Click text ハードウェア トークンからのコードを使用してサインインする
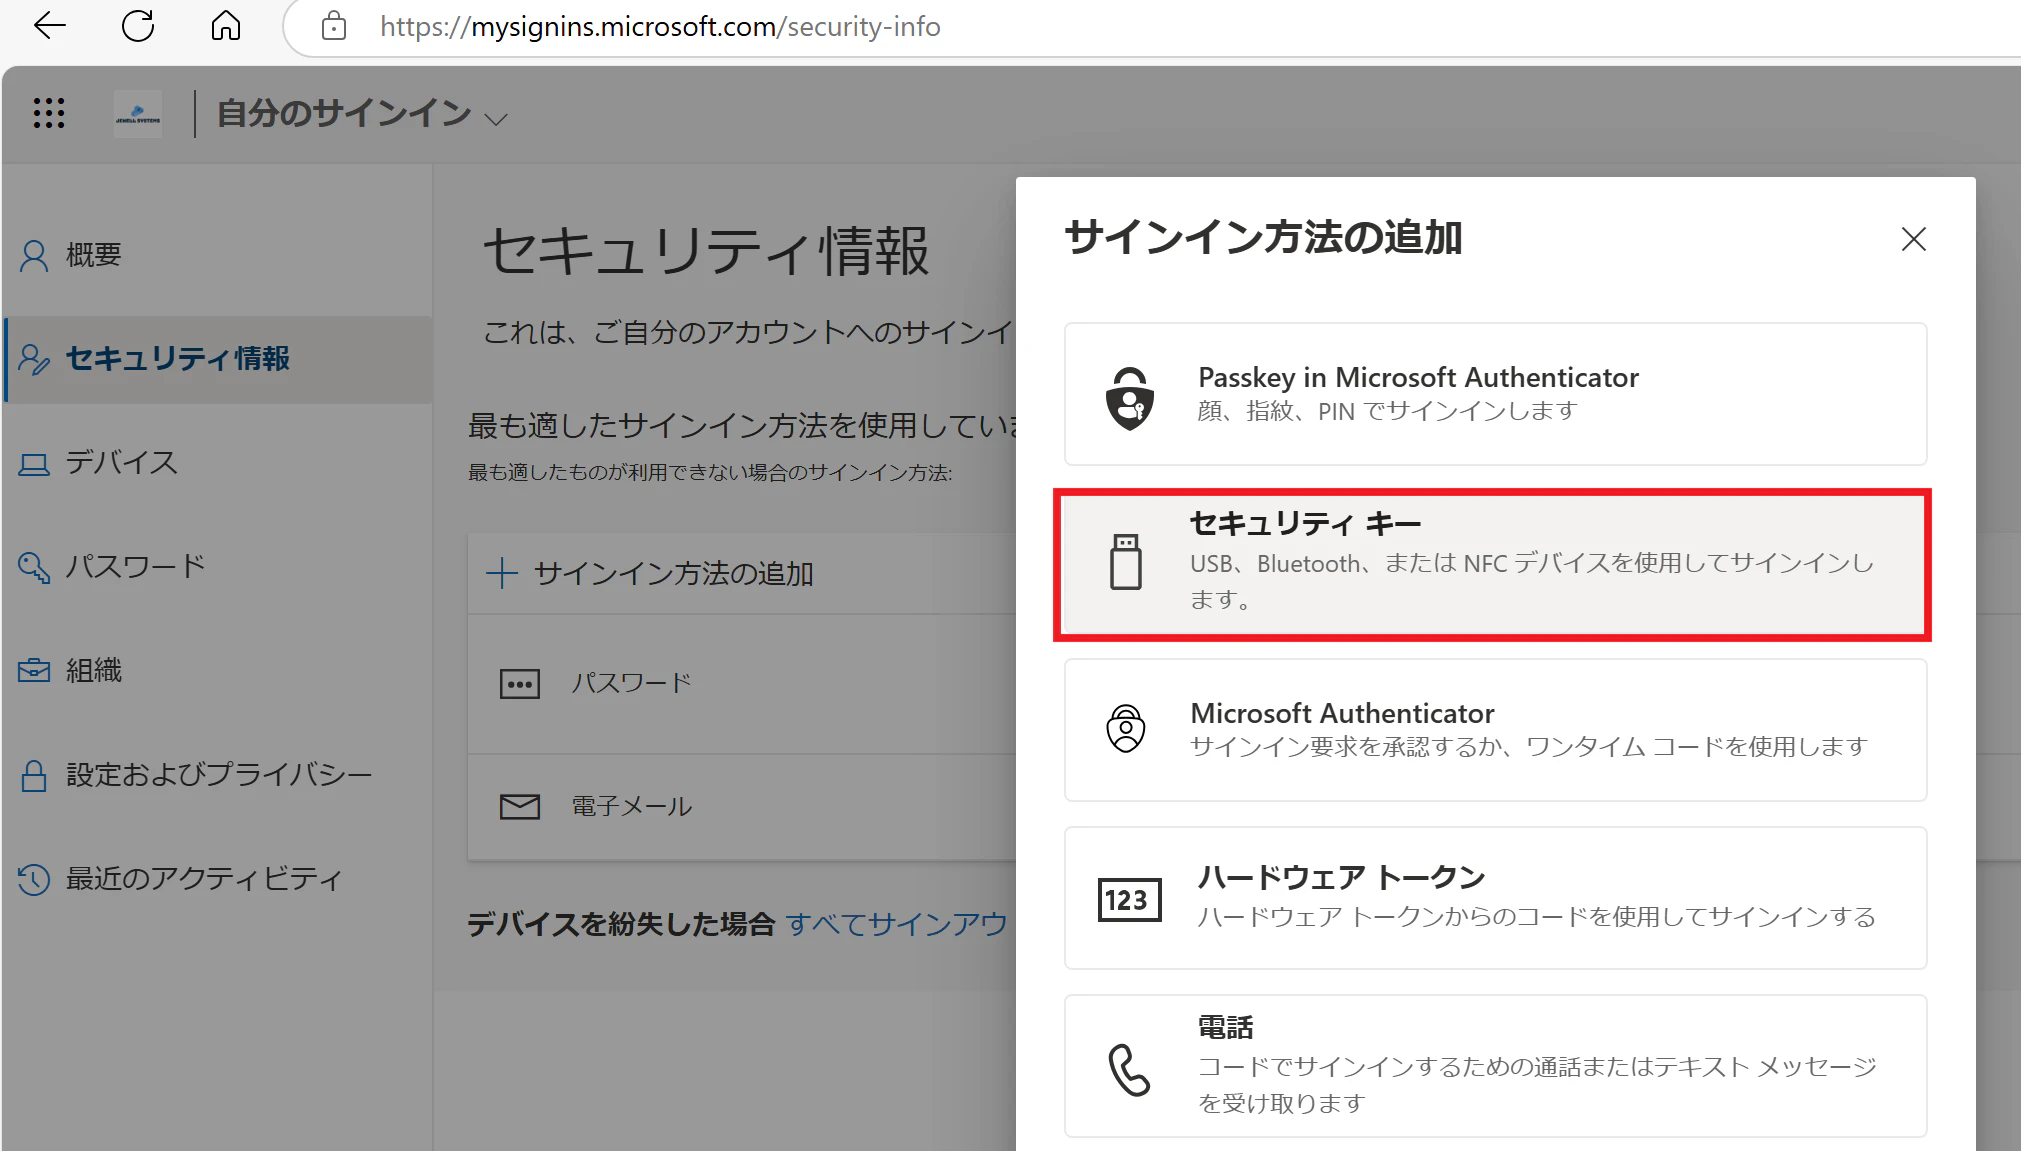Image resolution: width=2021 pixels, height=1151 pixels. pos(1537,917)
